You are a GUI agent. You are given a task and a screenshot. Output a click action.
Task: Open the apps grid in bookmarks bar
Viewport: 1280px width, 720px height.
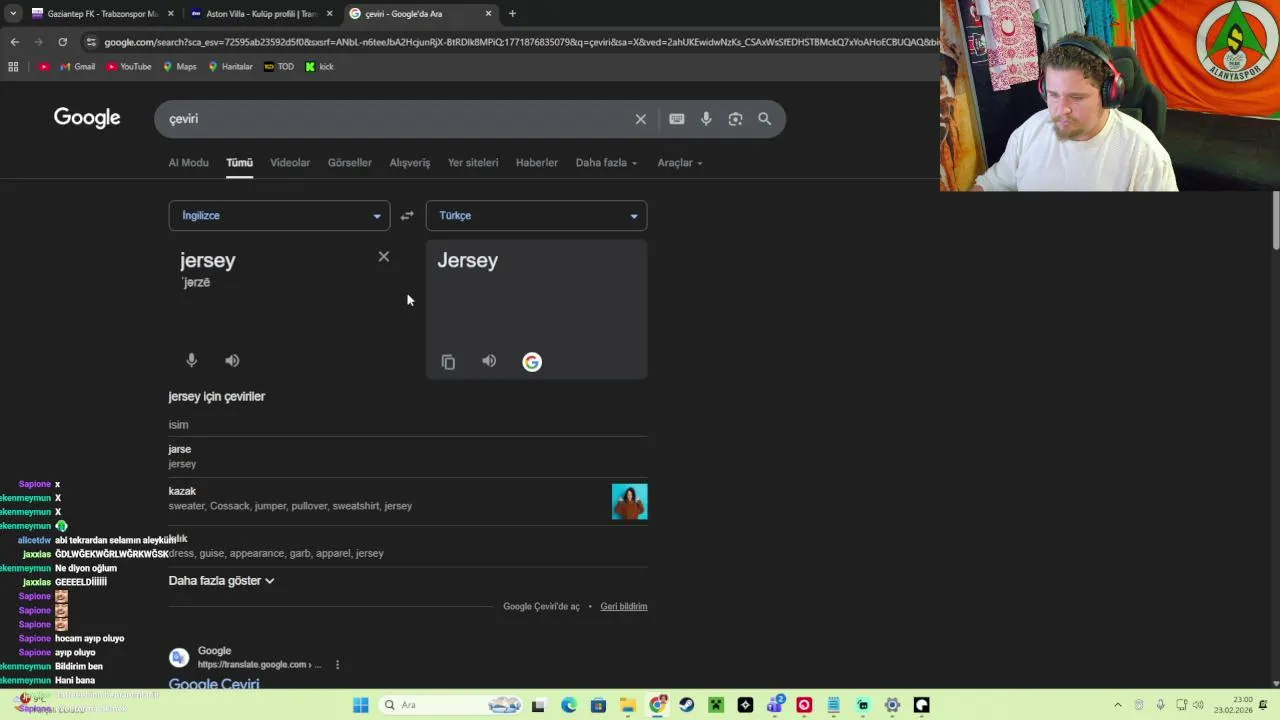13,67
